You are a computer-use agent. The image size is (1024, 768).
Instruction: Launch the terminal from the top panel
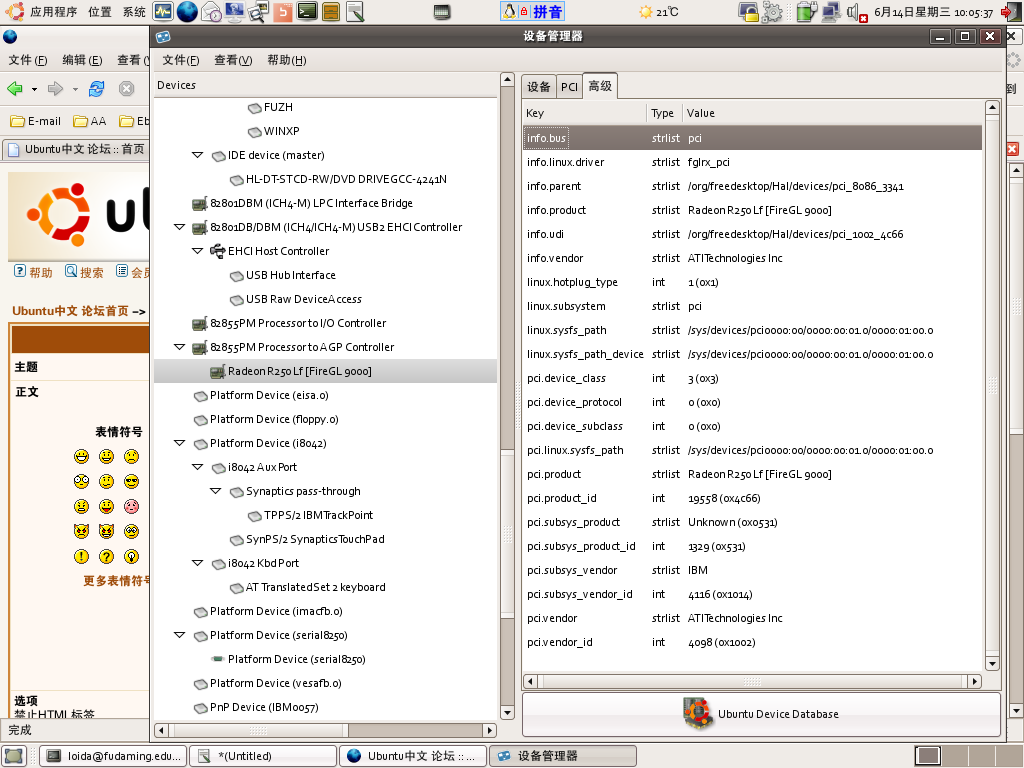point(307,11)
